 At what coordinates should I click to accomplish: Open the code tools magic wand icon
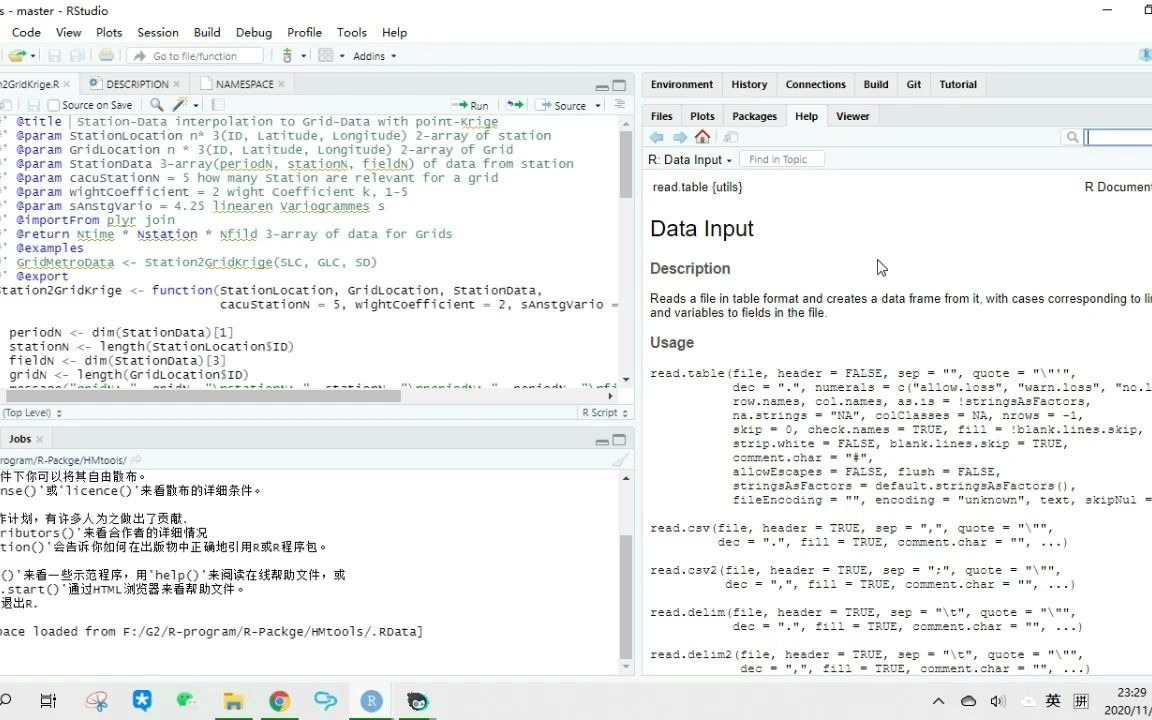coord(179,104)
